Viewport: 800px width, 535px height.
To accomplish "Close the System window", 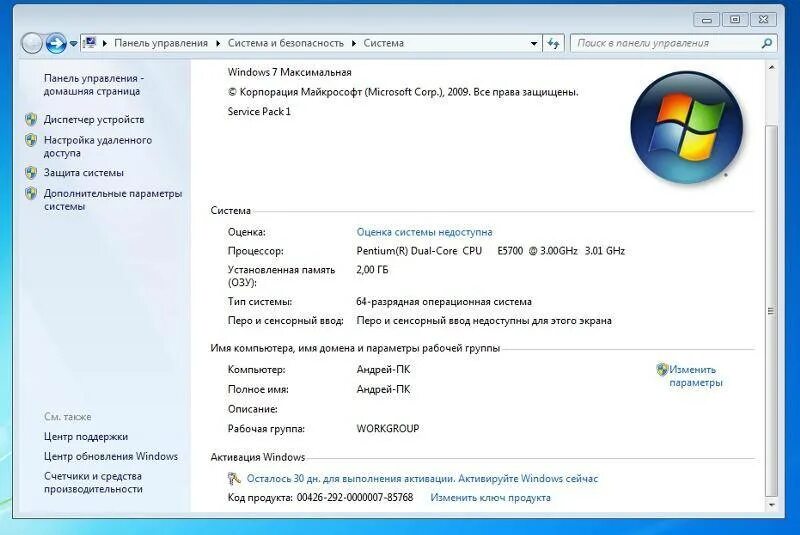I will (x=763, y=20).
